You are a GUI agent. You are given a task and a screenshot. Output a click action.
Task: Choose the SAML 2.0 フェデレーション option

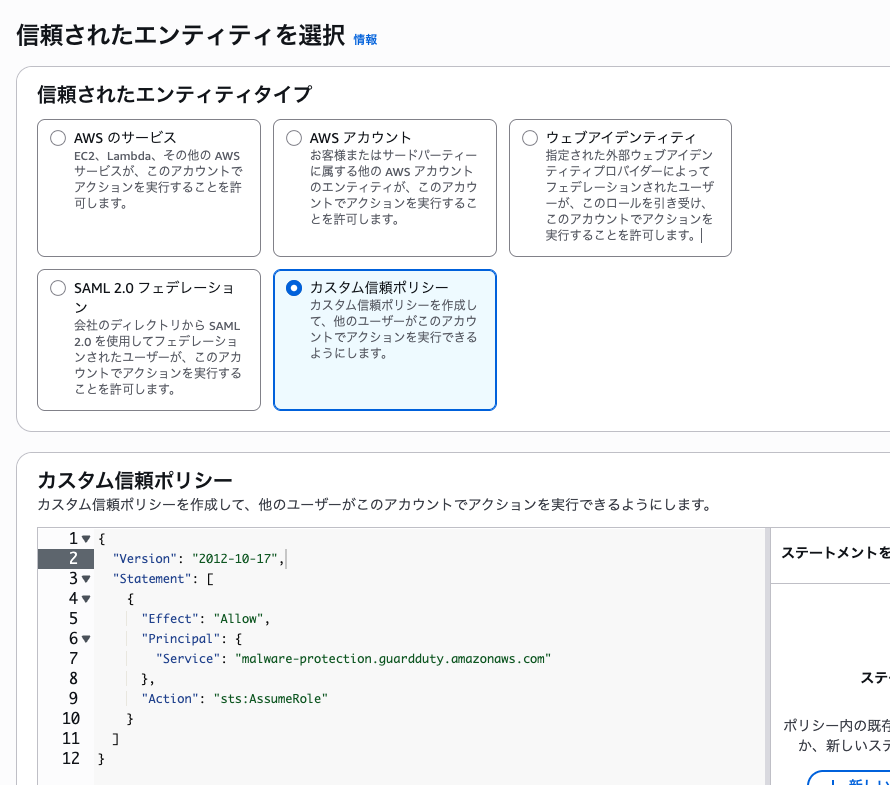tap(58, 288)
